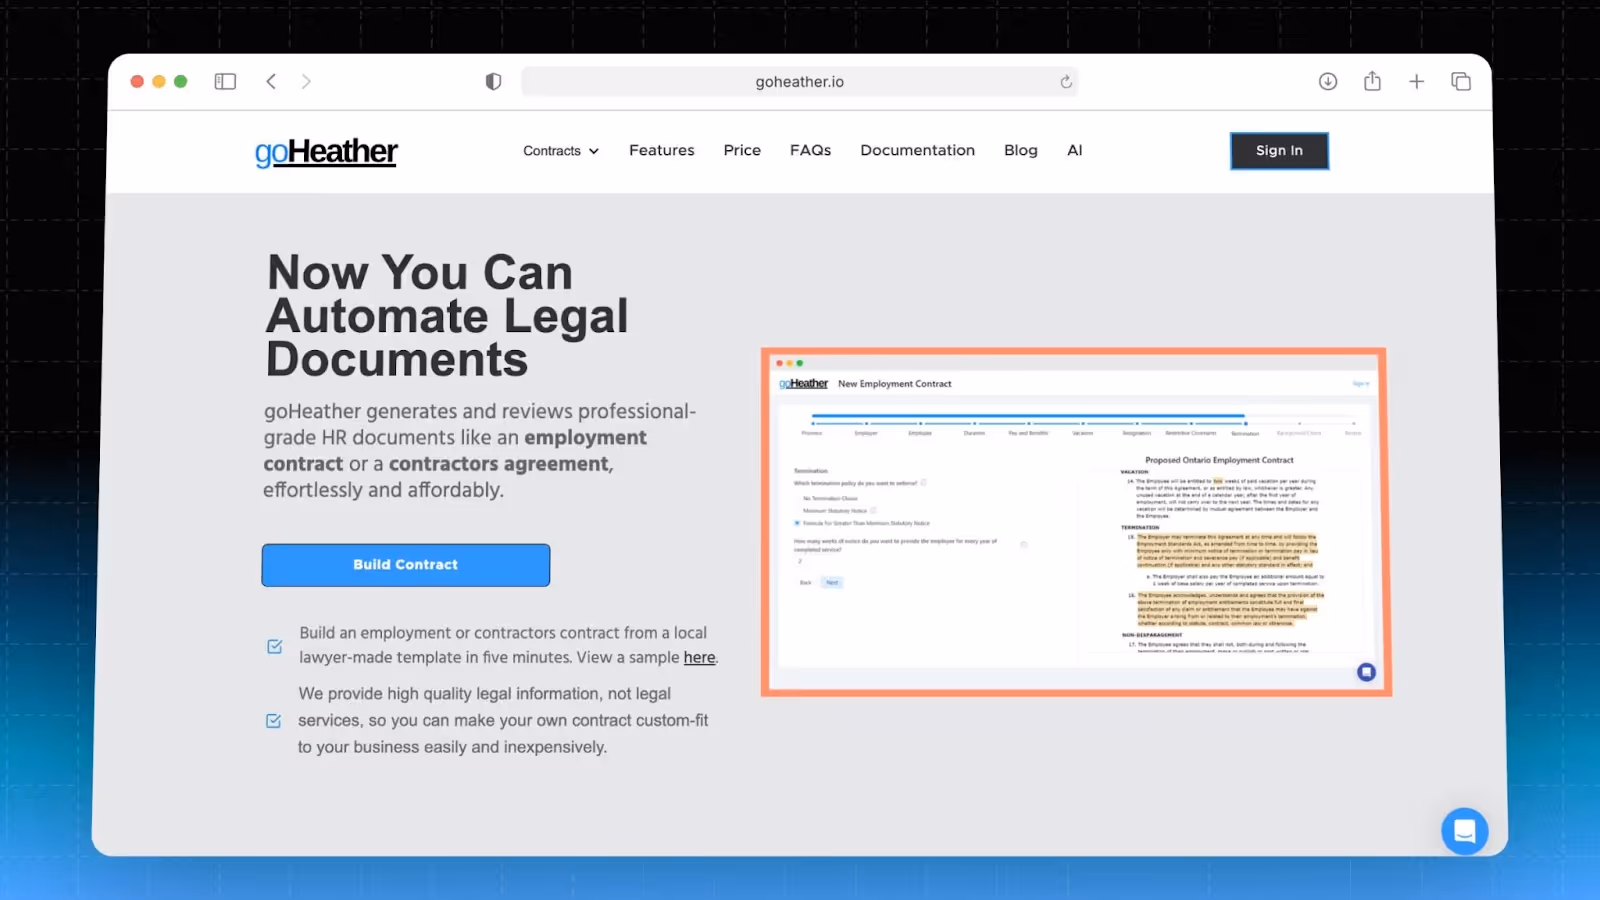The image size is (1600, 900).
Task: Show tab overview icon
Action: coord(1461,82)
